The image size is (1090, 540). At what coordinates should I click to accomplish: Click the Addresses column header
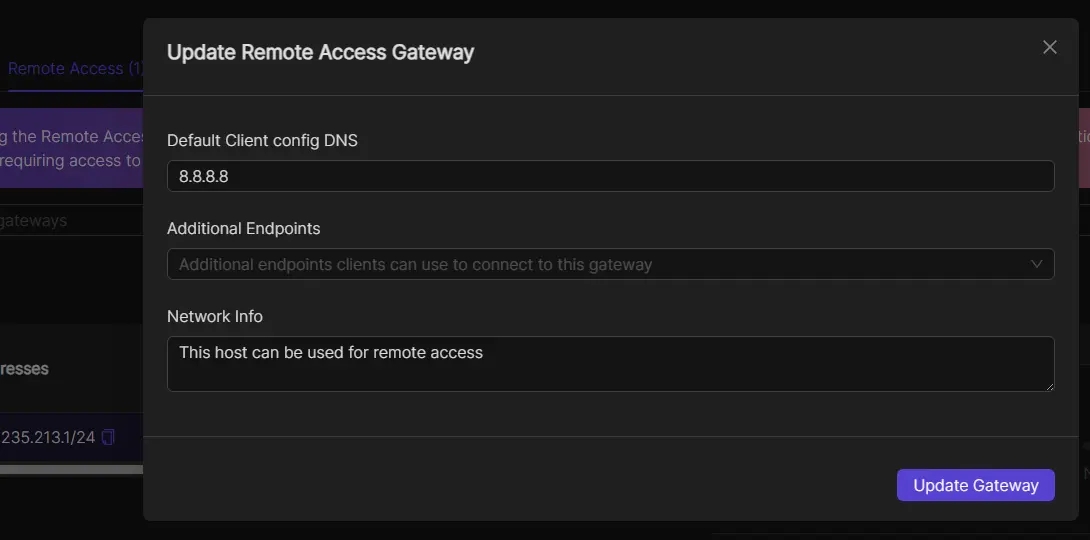[x=25, y=369]
